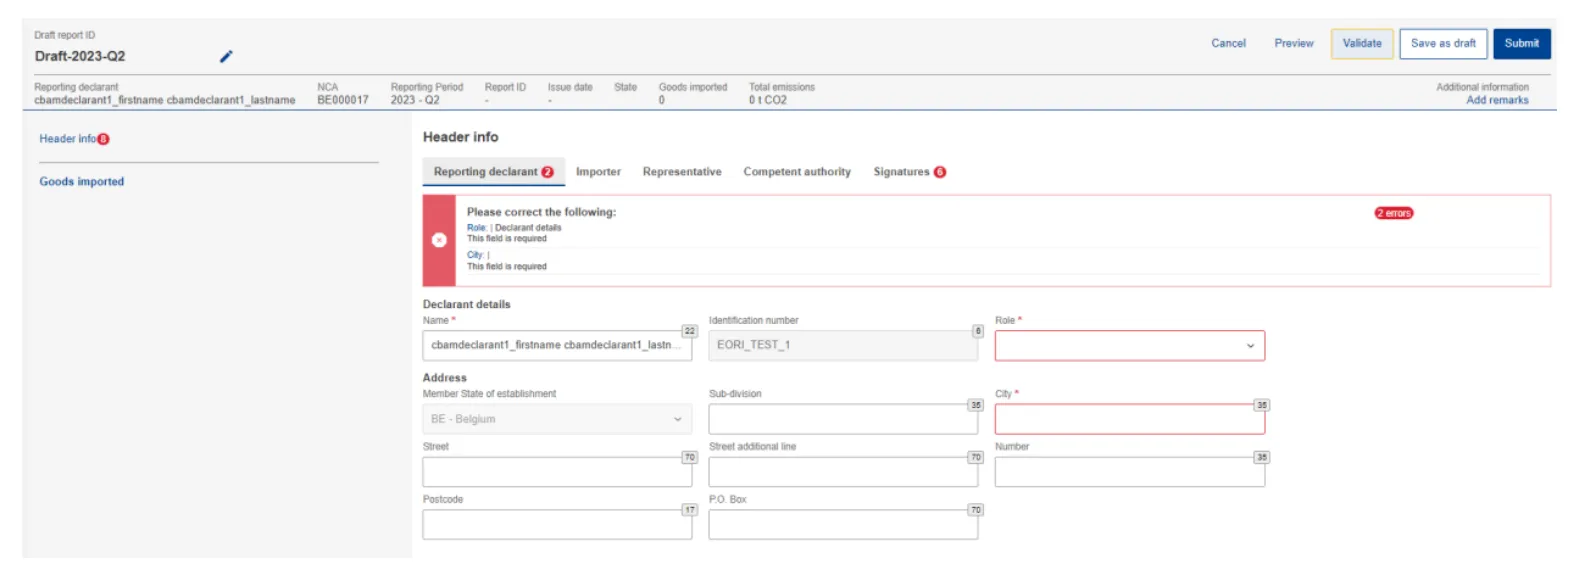1572x576 pixels.
Task: Open the Importer tab
Action: point(598,172)
